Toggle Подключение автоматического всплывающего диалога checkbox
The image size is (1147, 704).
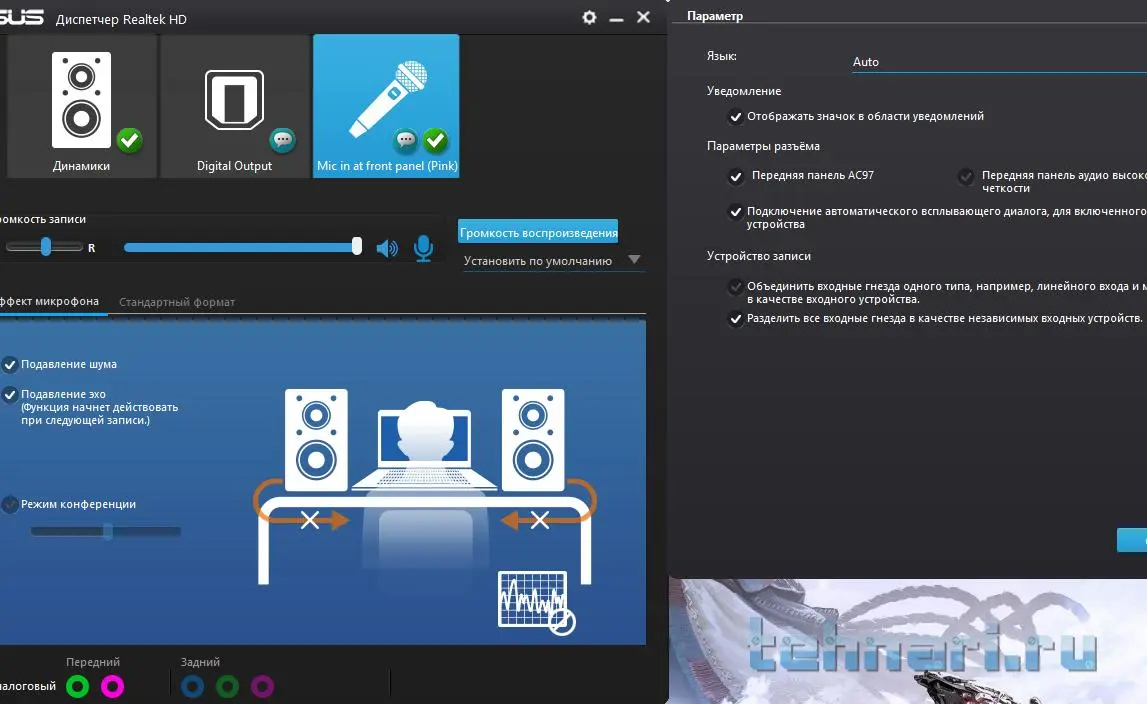click(735, 211)
